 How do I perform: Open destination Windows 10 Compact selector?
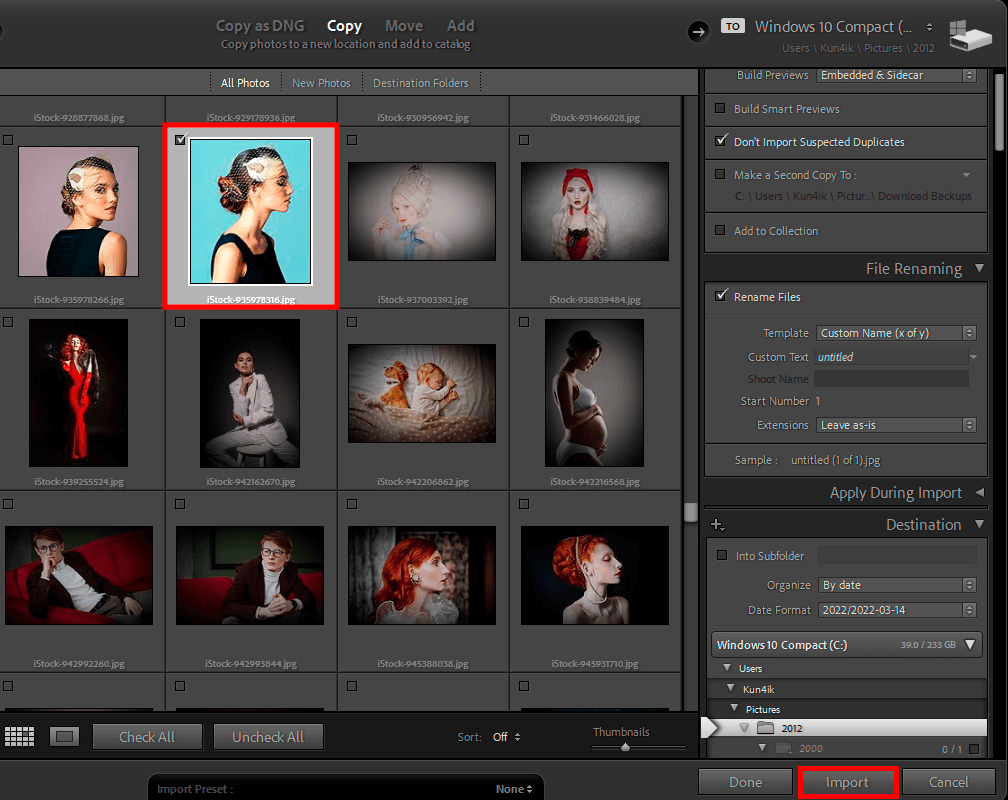pos(843,27)
